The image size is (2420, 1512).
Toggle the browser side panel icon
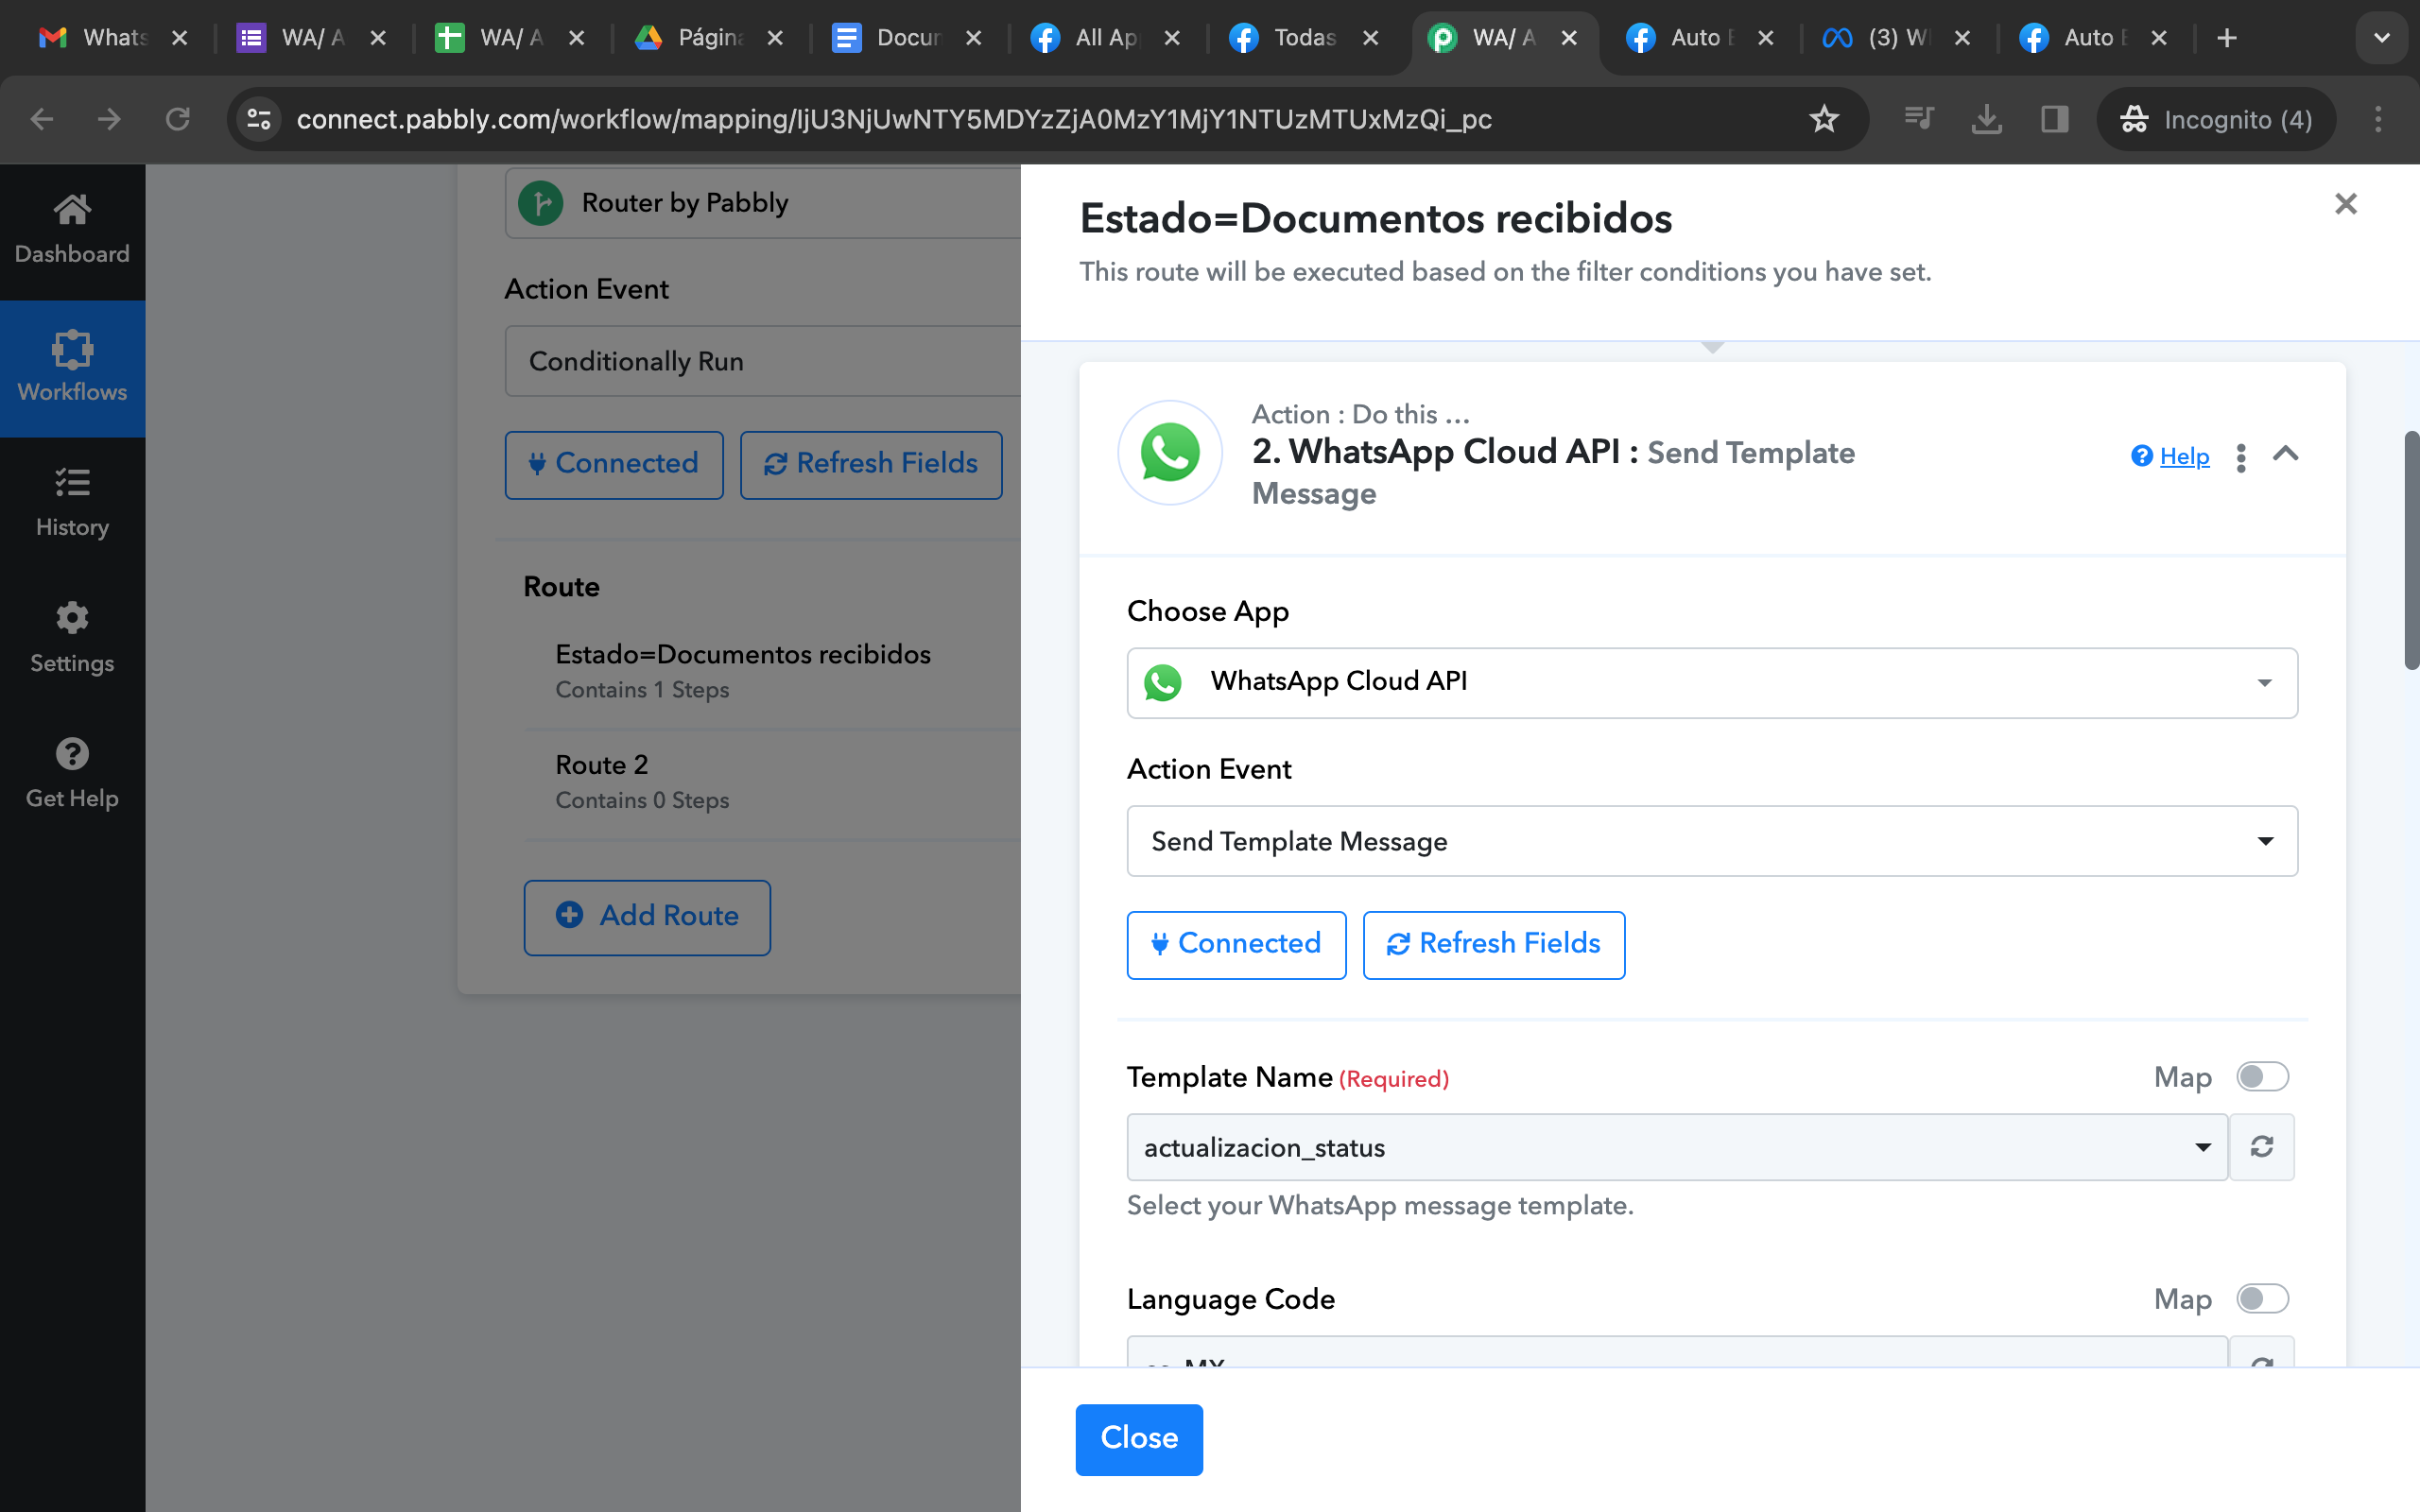(2055, 119)
